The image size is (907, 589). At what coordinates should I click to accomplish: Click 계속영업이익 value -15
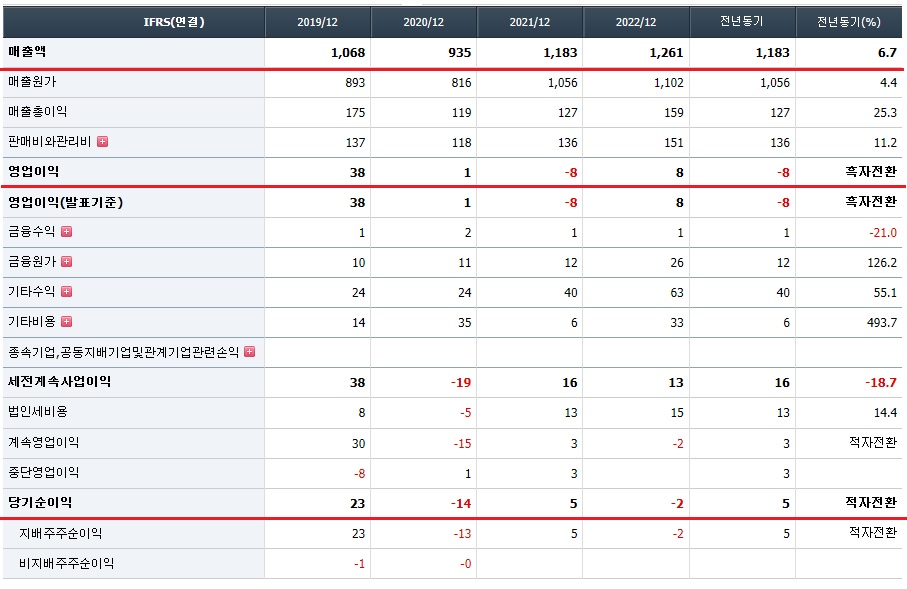point(462,444)
